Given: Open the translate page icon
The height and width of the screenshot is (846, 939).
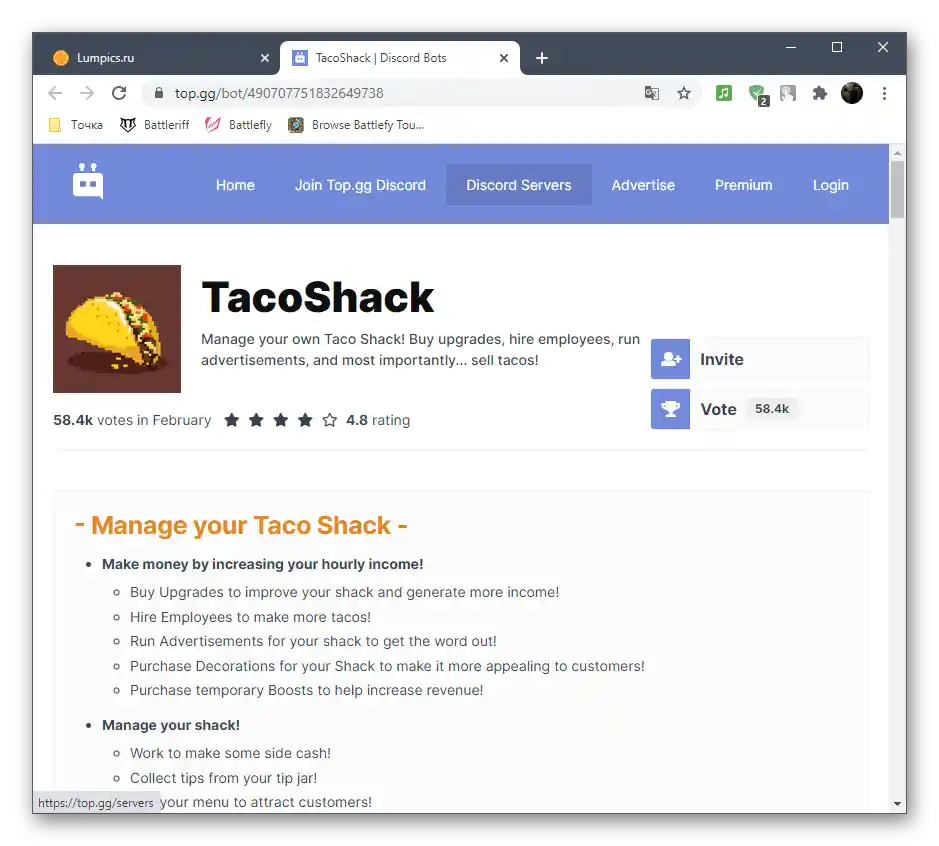Looking at the screenshot, I should pos(652,93).
